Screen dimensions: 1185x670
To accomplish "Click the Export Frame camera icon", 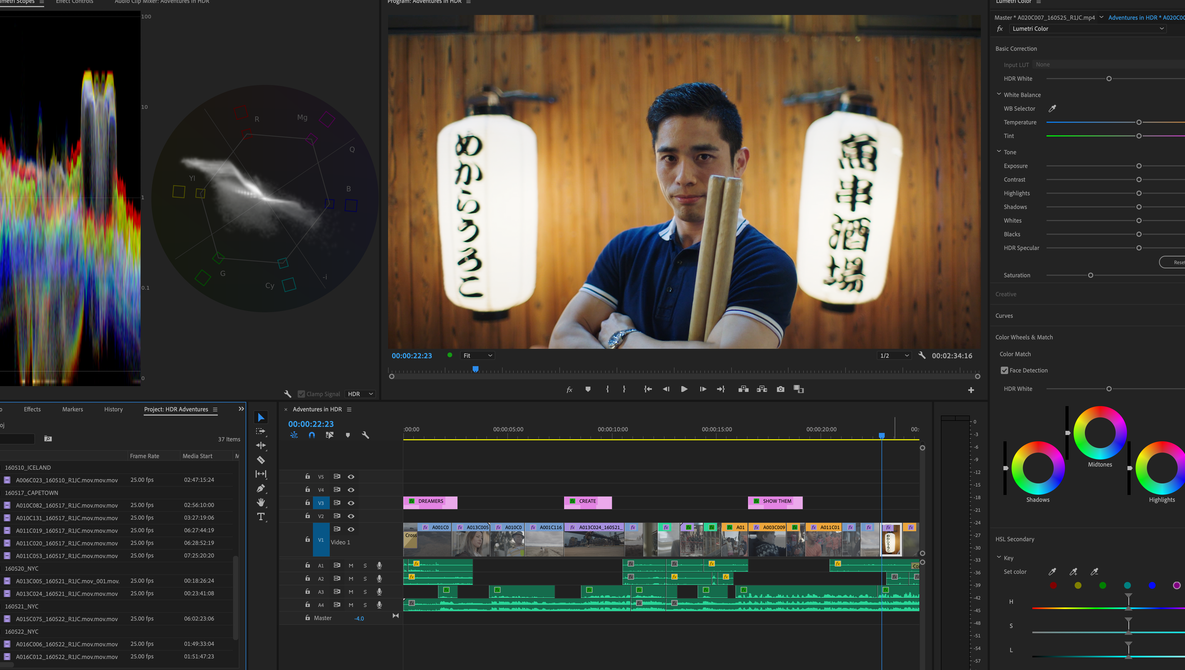I will [x=780, y=389].
